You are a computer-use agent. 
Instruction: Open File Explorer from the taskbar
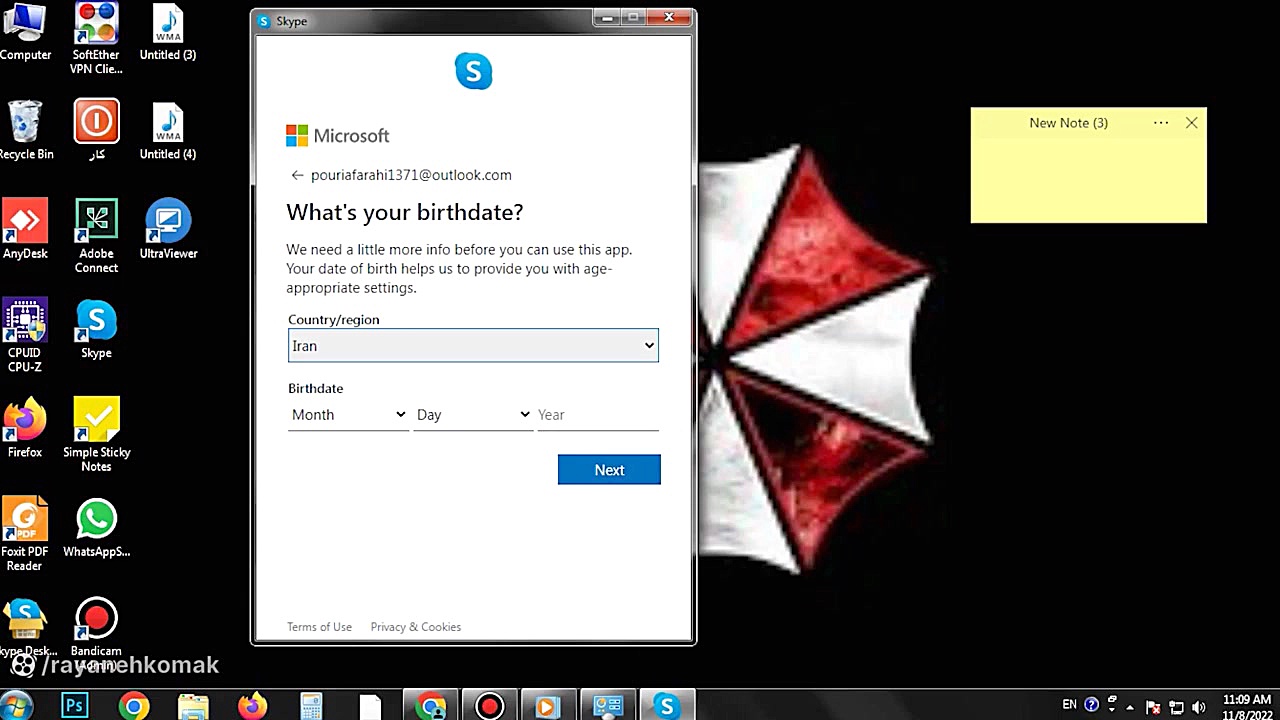pyautogui.click(x=193, y=706)
